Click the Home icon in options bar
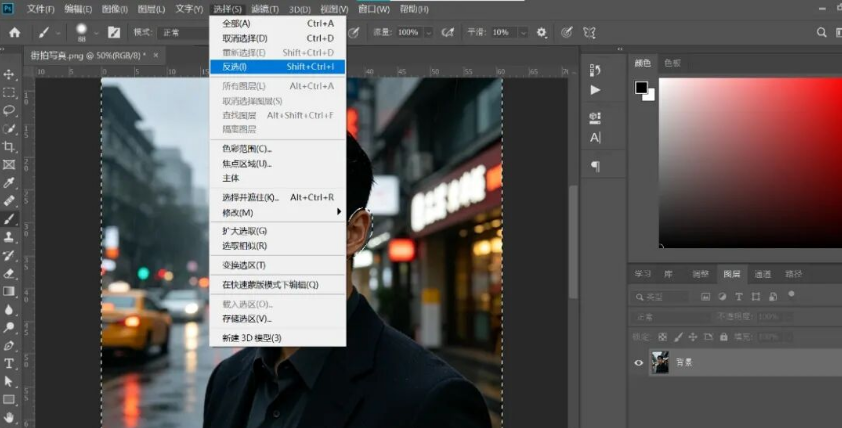This screenshot has width=842, height=428. coord(14,32)
